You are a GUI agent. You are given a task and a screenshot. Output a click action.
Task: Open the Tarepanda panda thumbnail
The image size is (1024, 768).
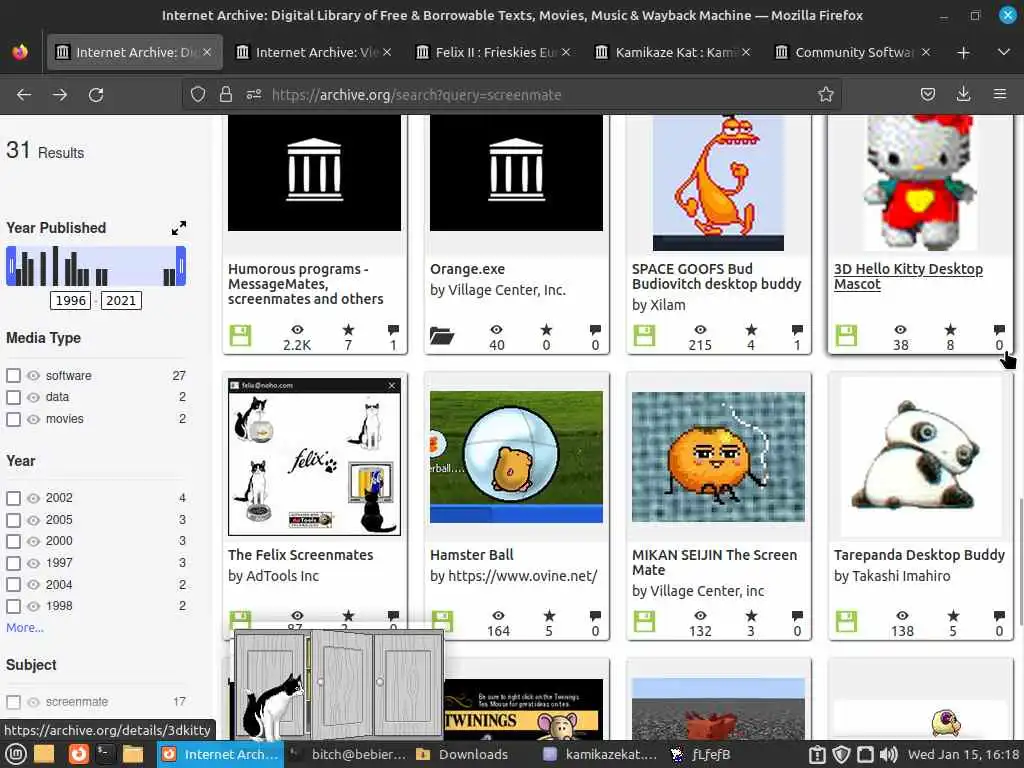point(920,456)
